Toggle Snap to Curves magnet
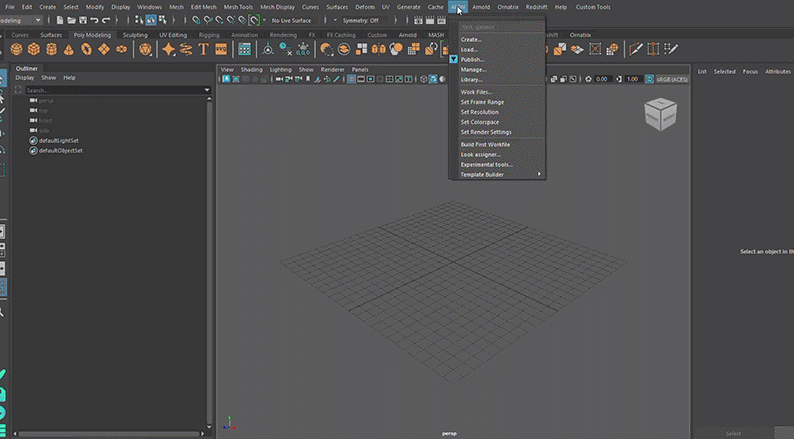This screenshot has width=794, height=439. coord(208,20)
